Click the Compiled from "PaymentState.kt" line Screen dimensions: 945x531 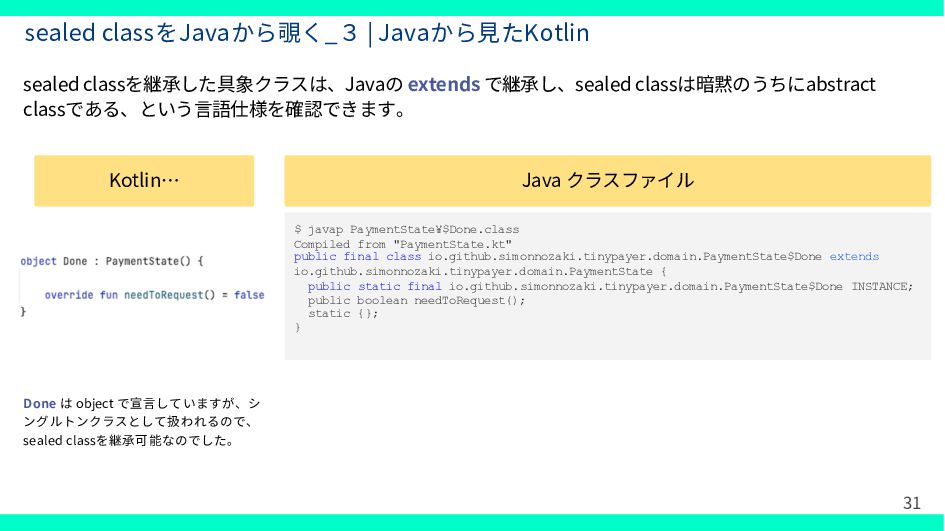tap(403, 244)
